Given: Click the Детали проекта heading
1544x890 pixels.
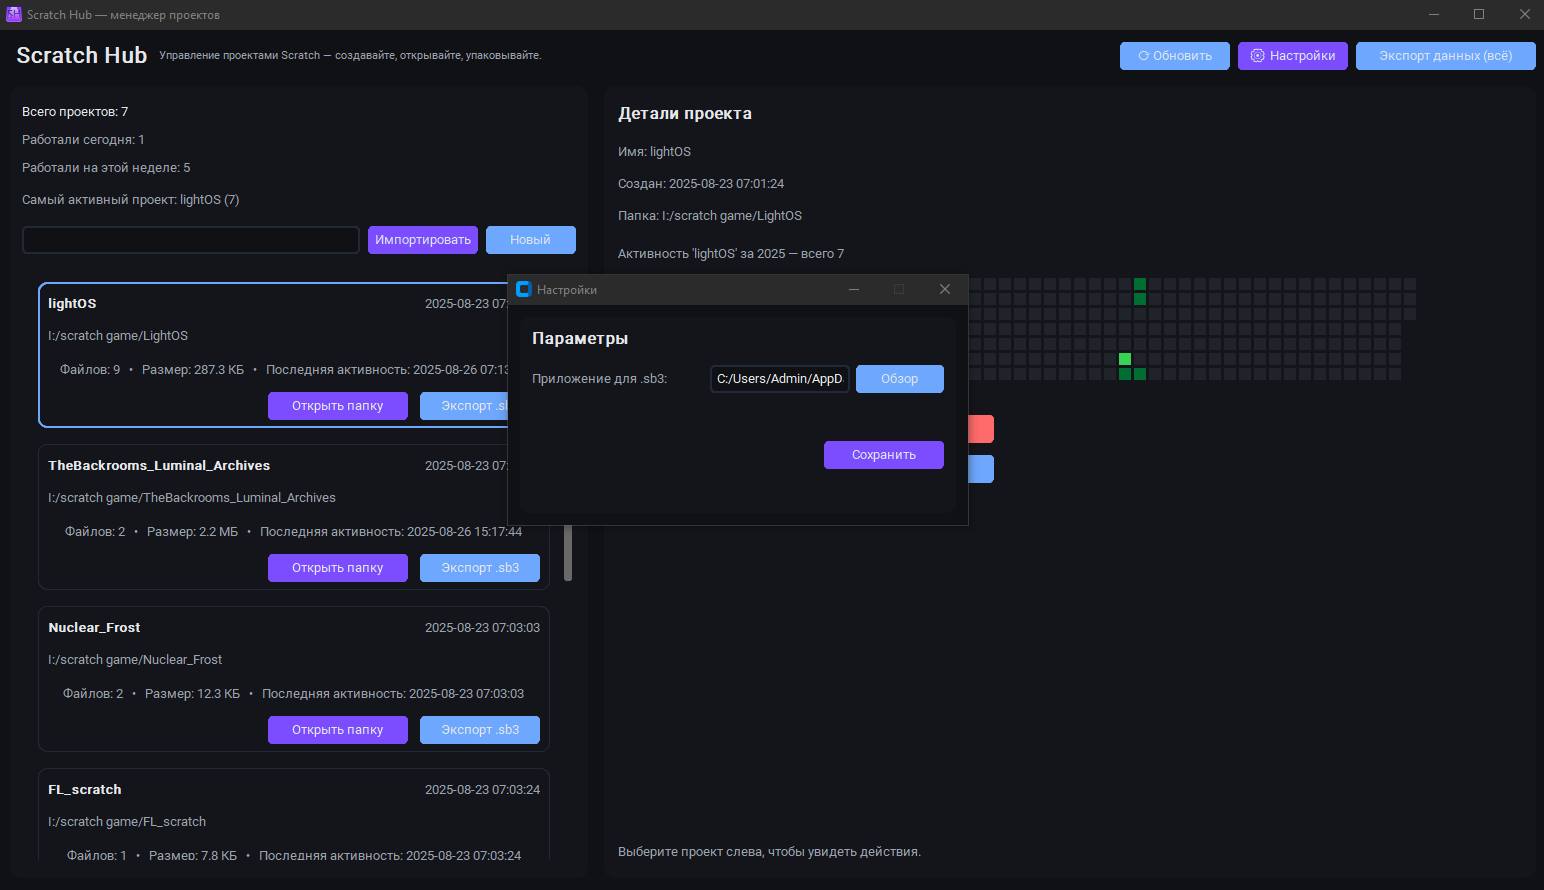Looking at the screenshot, I should (x=685, y=114).
